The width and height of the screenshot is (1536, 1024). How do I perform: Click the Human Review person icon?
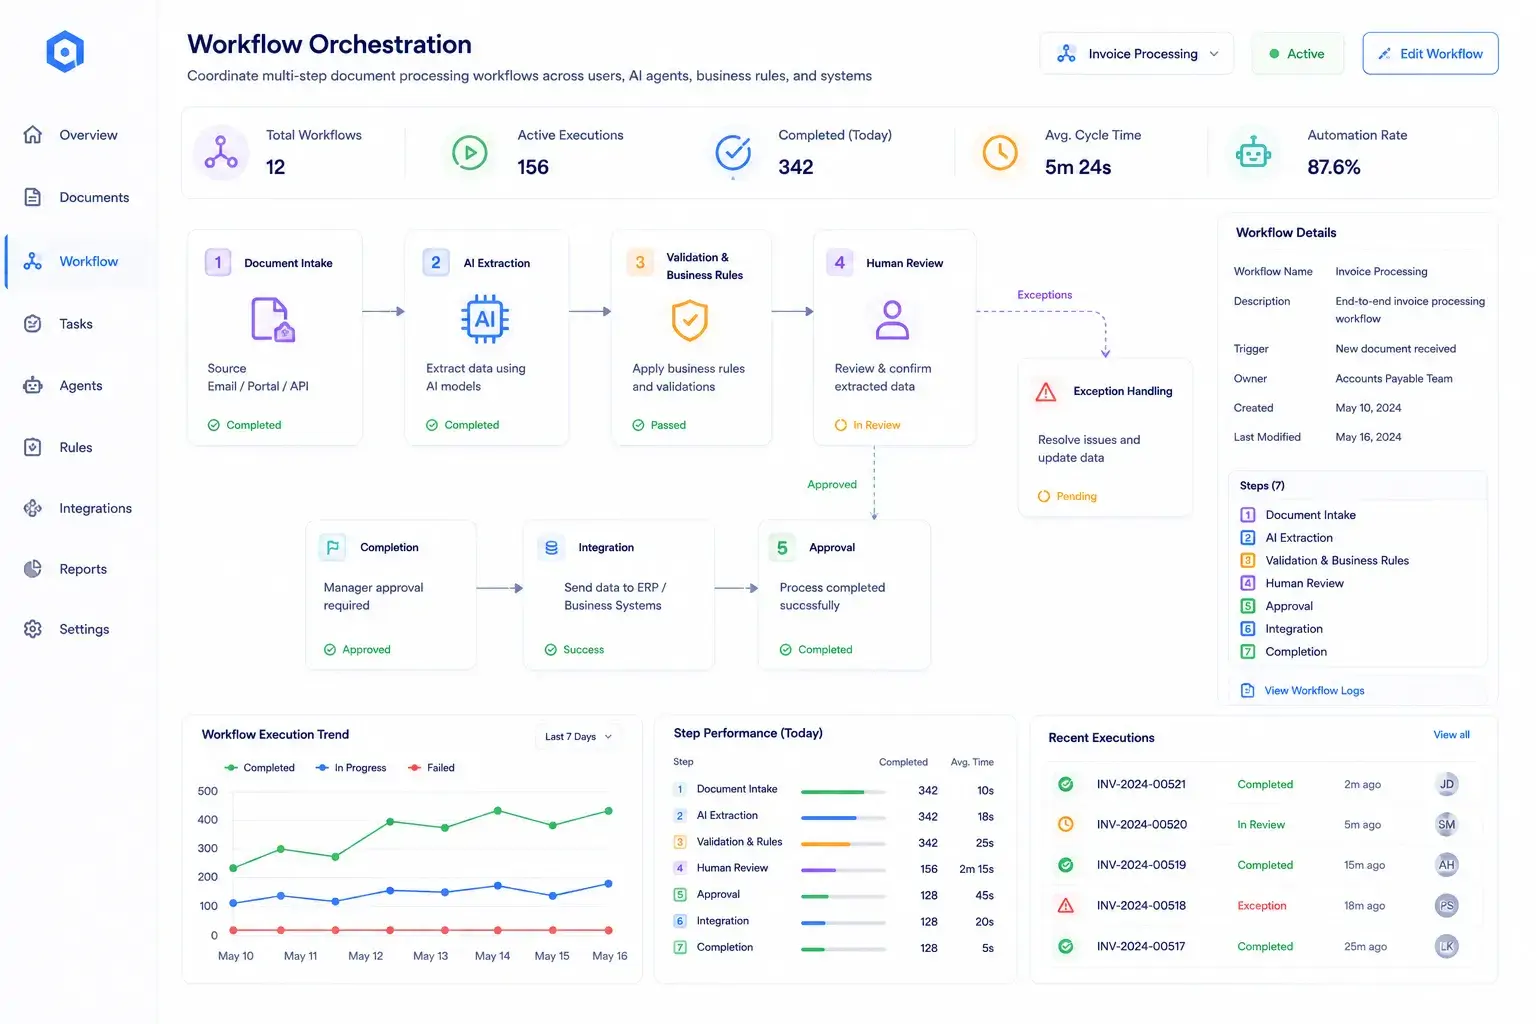pos(892,320)
